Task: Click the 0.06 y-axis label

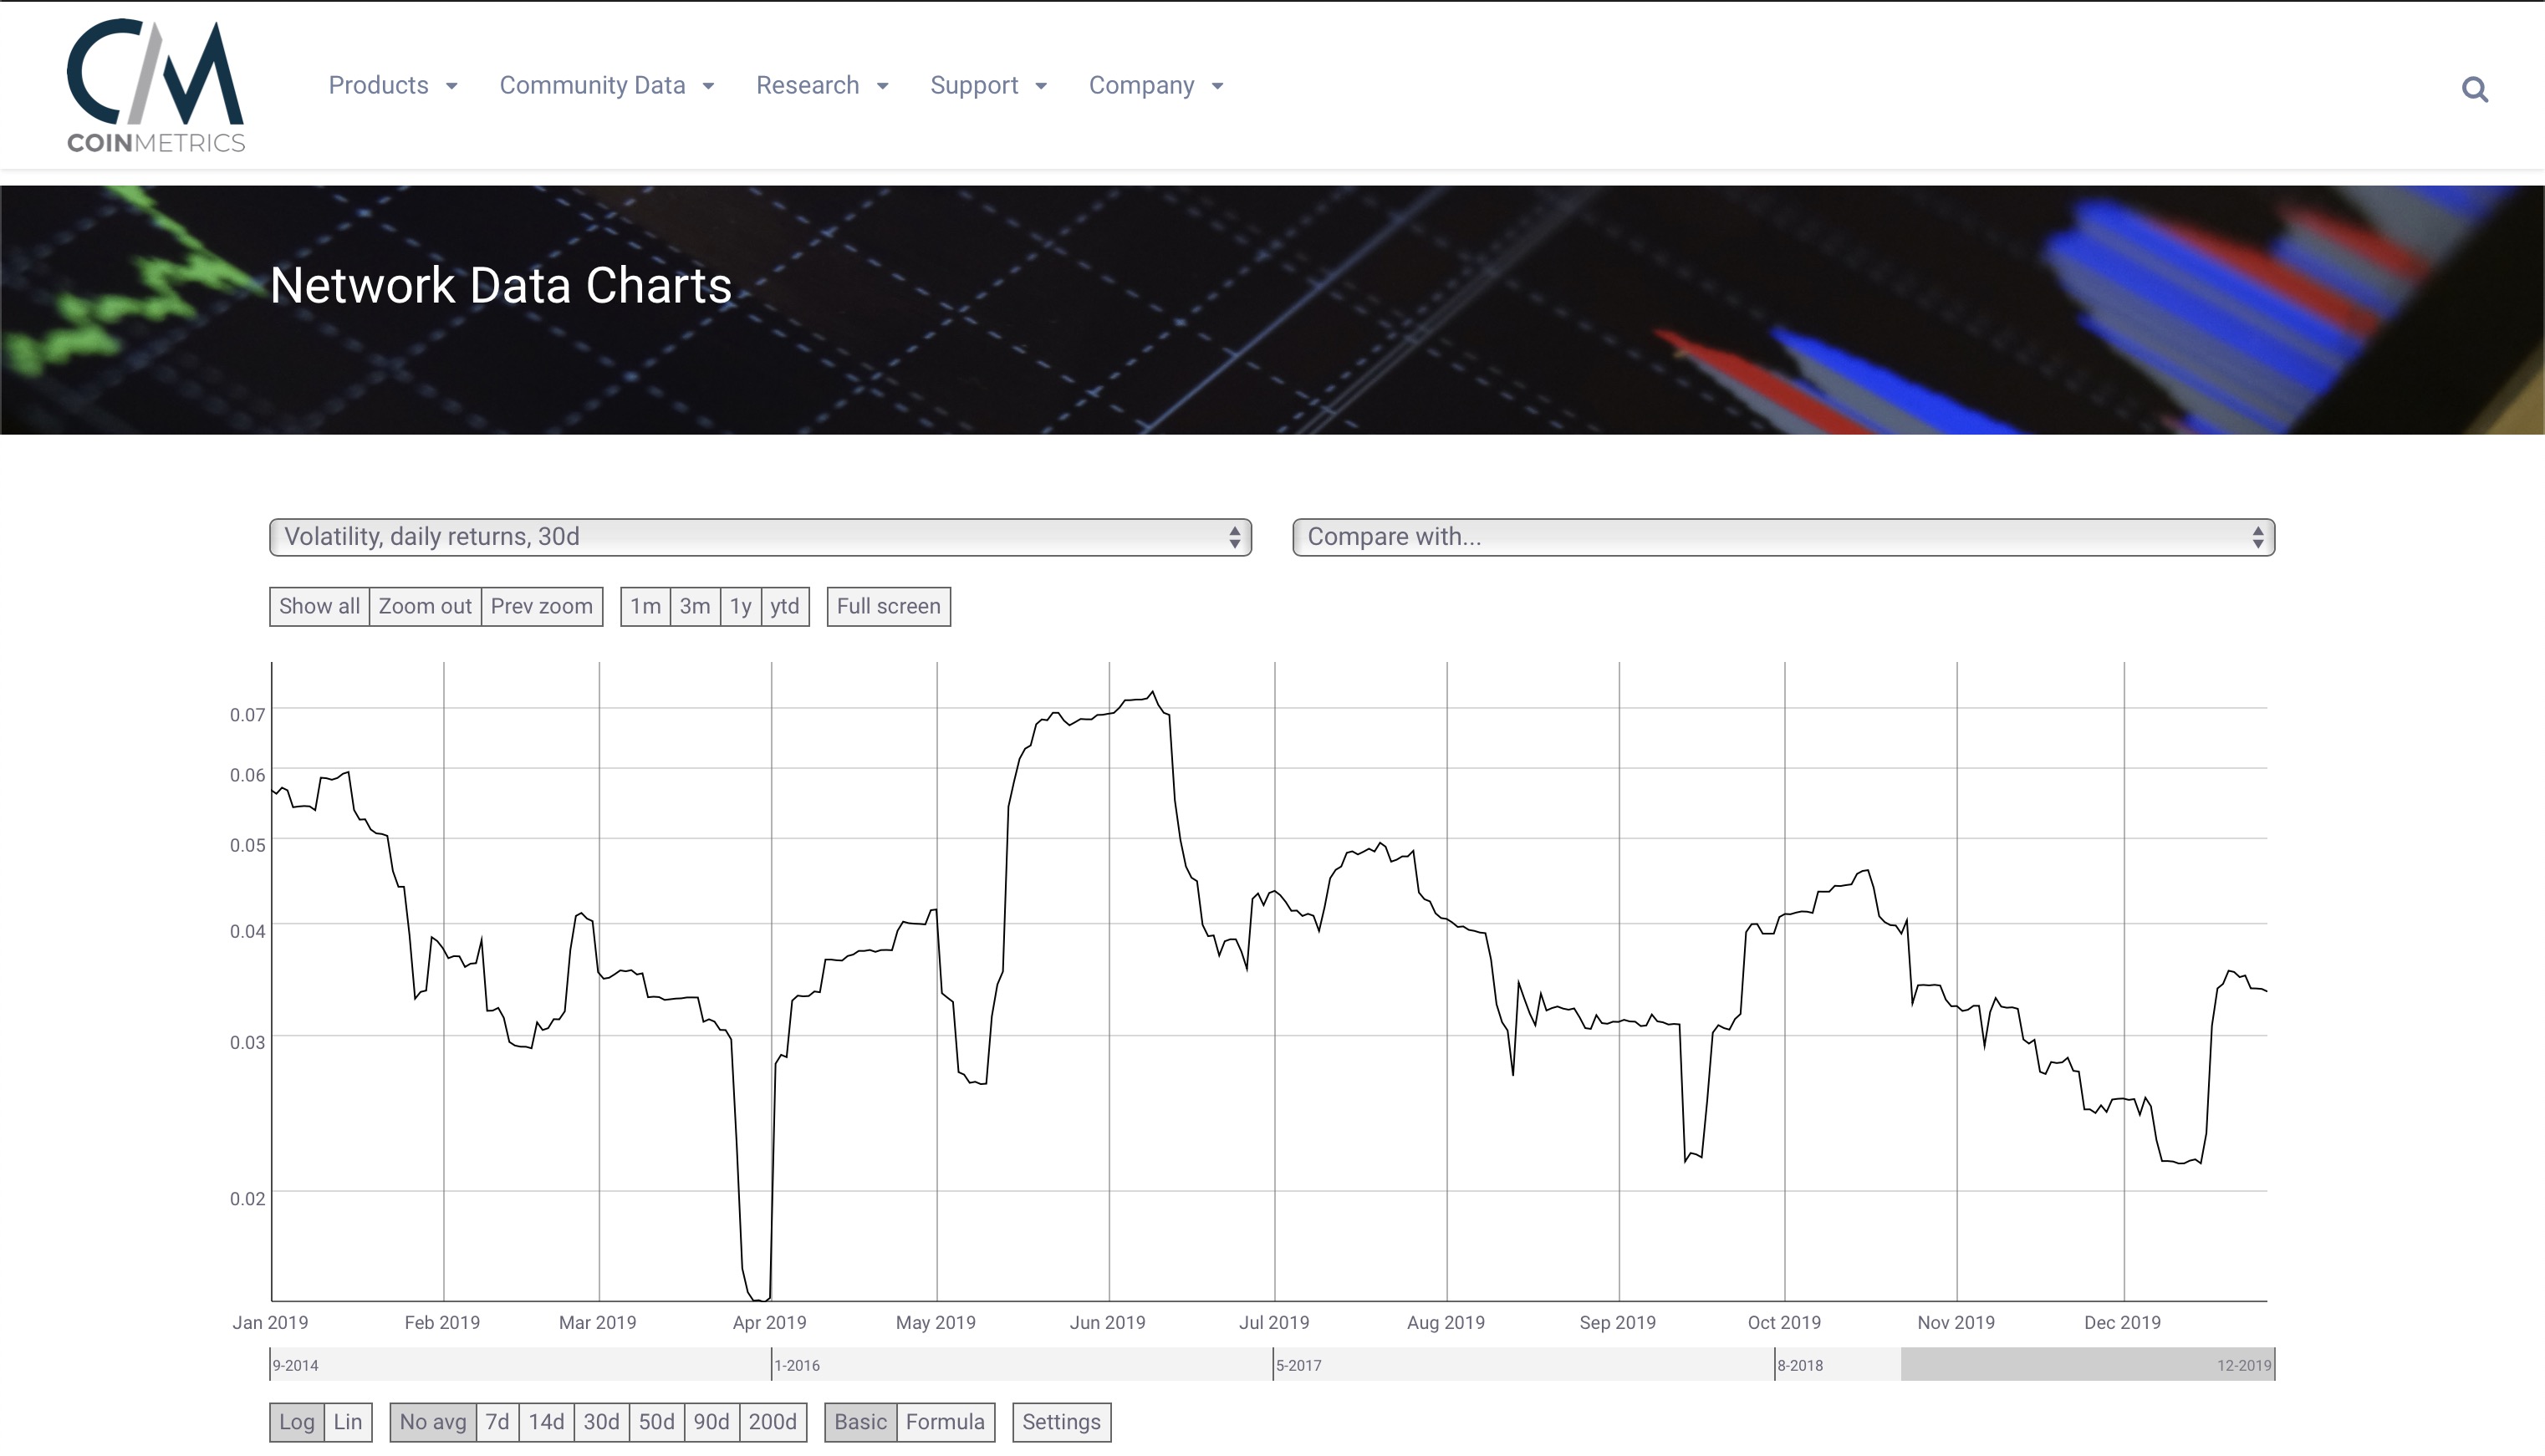Action: [x=247, y=776]
